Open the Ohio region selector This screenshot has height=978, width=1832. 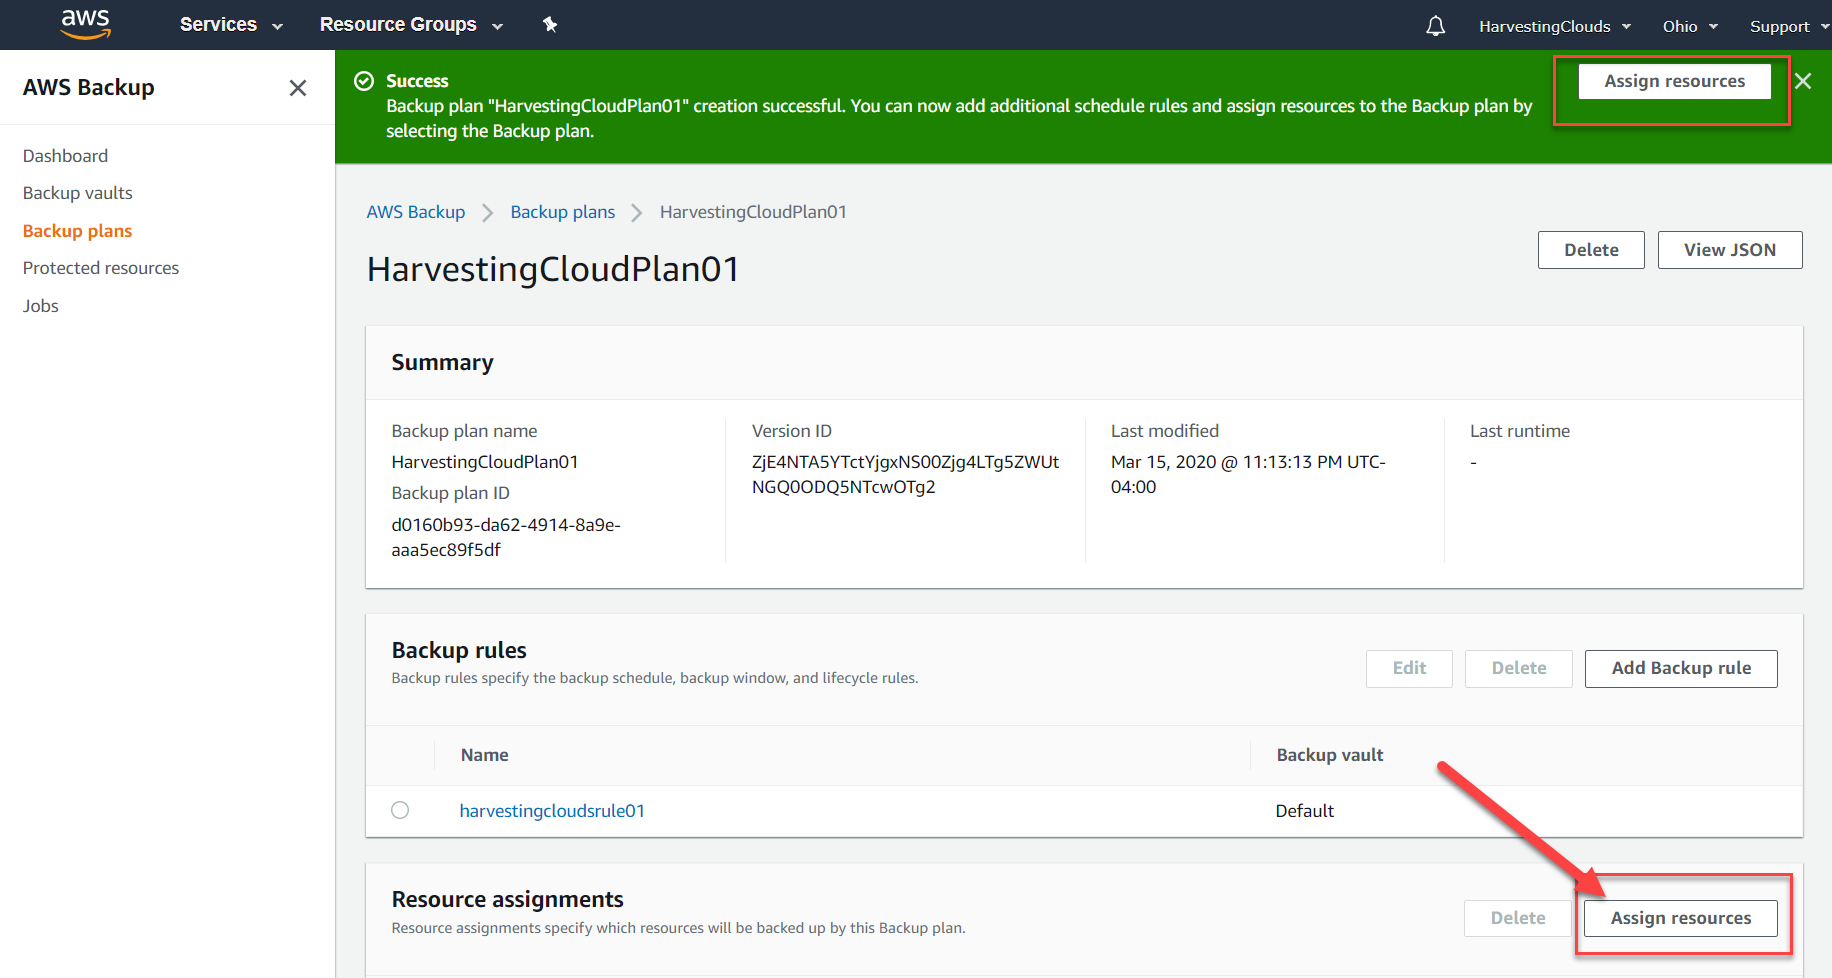pyautogui.click(x=1690, y=26)
